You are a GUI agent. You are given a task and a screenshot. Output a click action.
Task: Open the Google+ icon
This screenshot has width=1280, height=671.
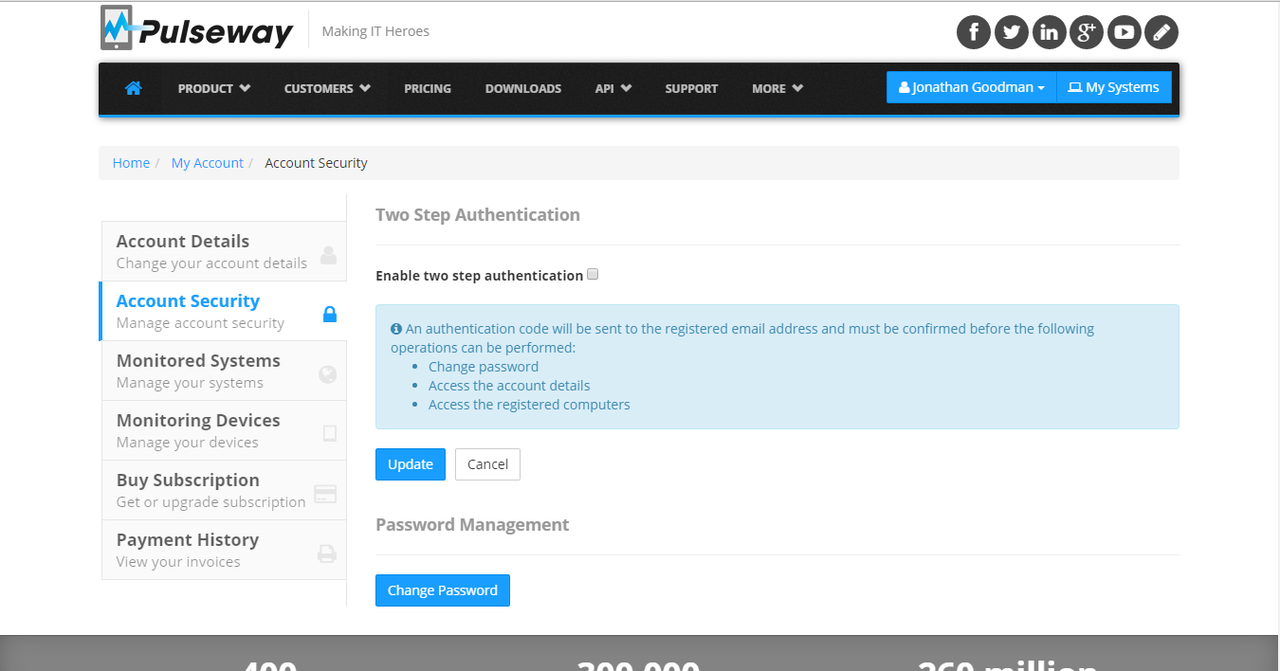tap(1086, 31)
